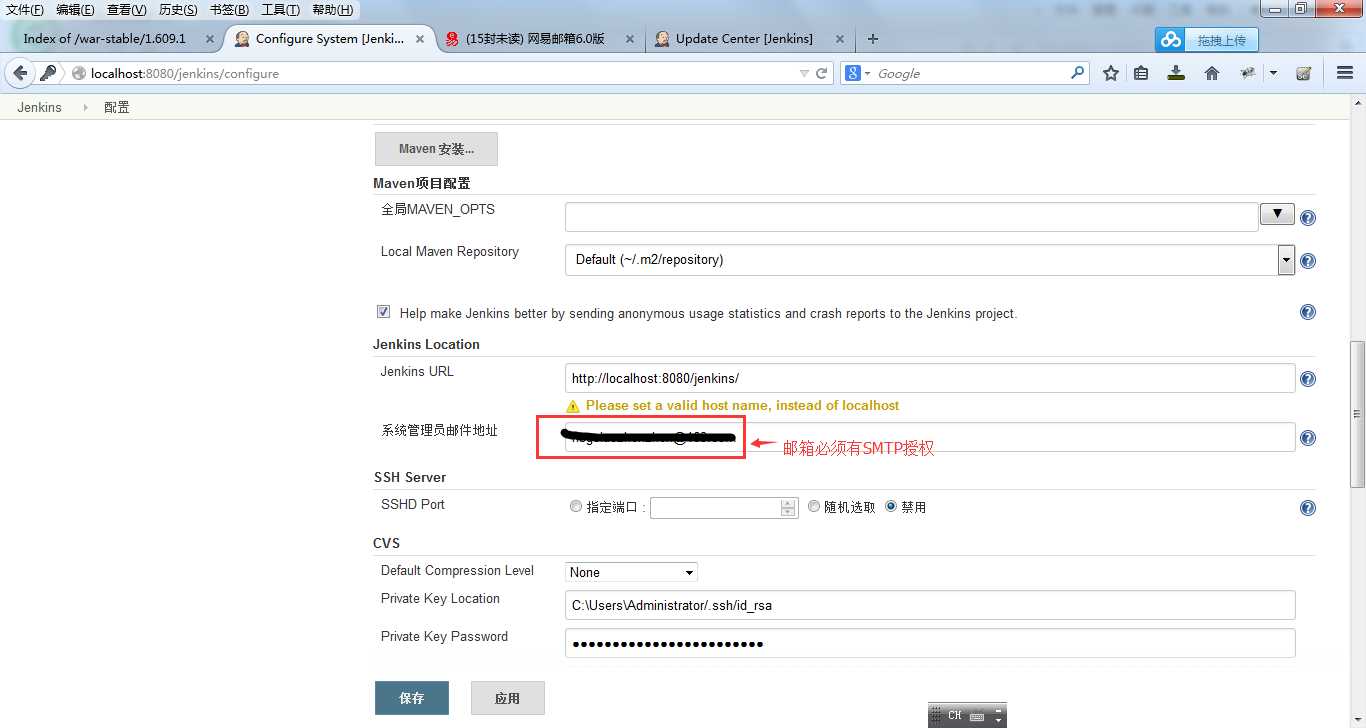Close the Configure System tab
This screenshot has width=1366, height=728.
[421, 39]
